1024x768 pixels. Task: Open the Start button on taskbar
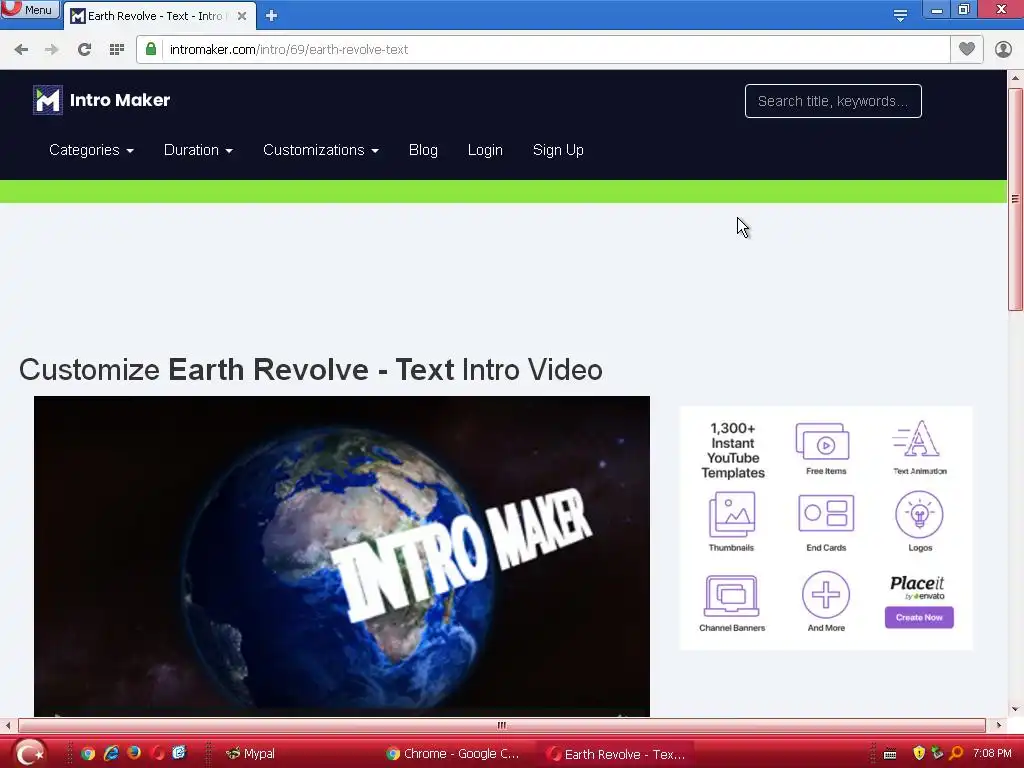[29, 753]
